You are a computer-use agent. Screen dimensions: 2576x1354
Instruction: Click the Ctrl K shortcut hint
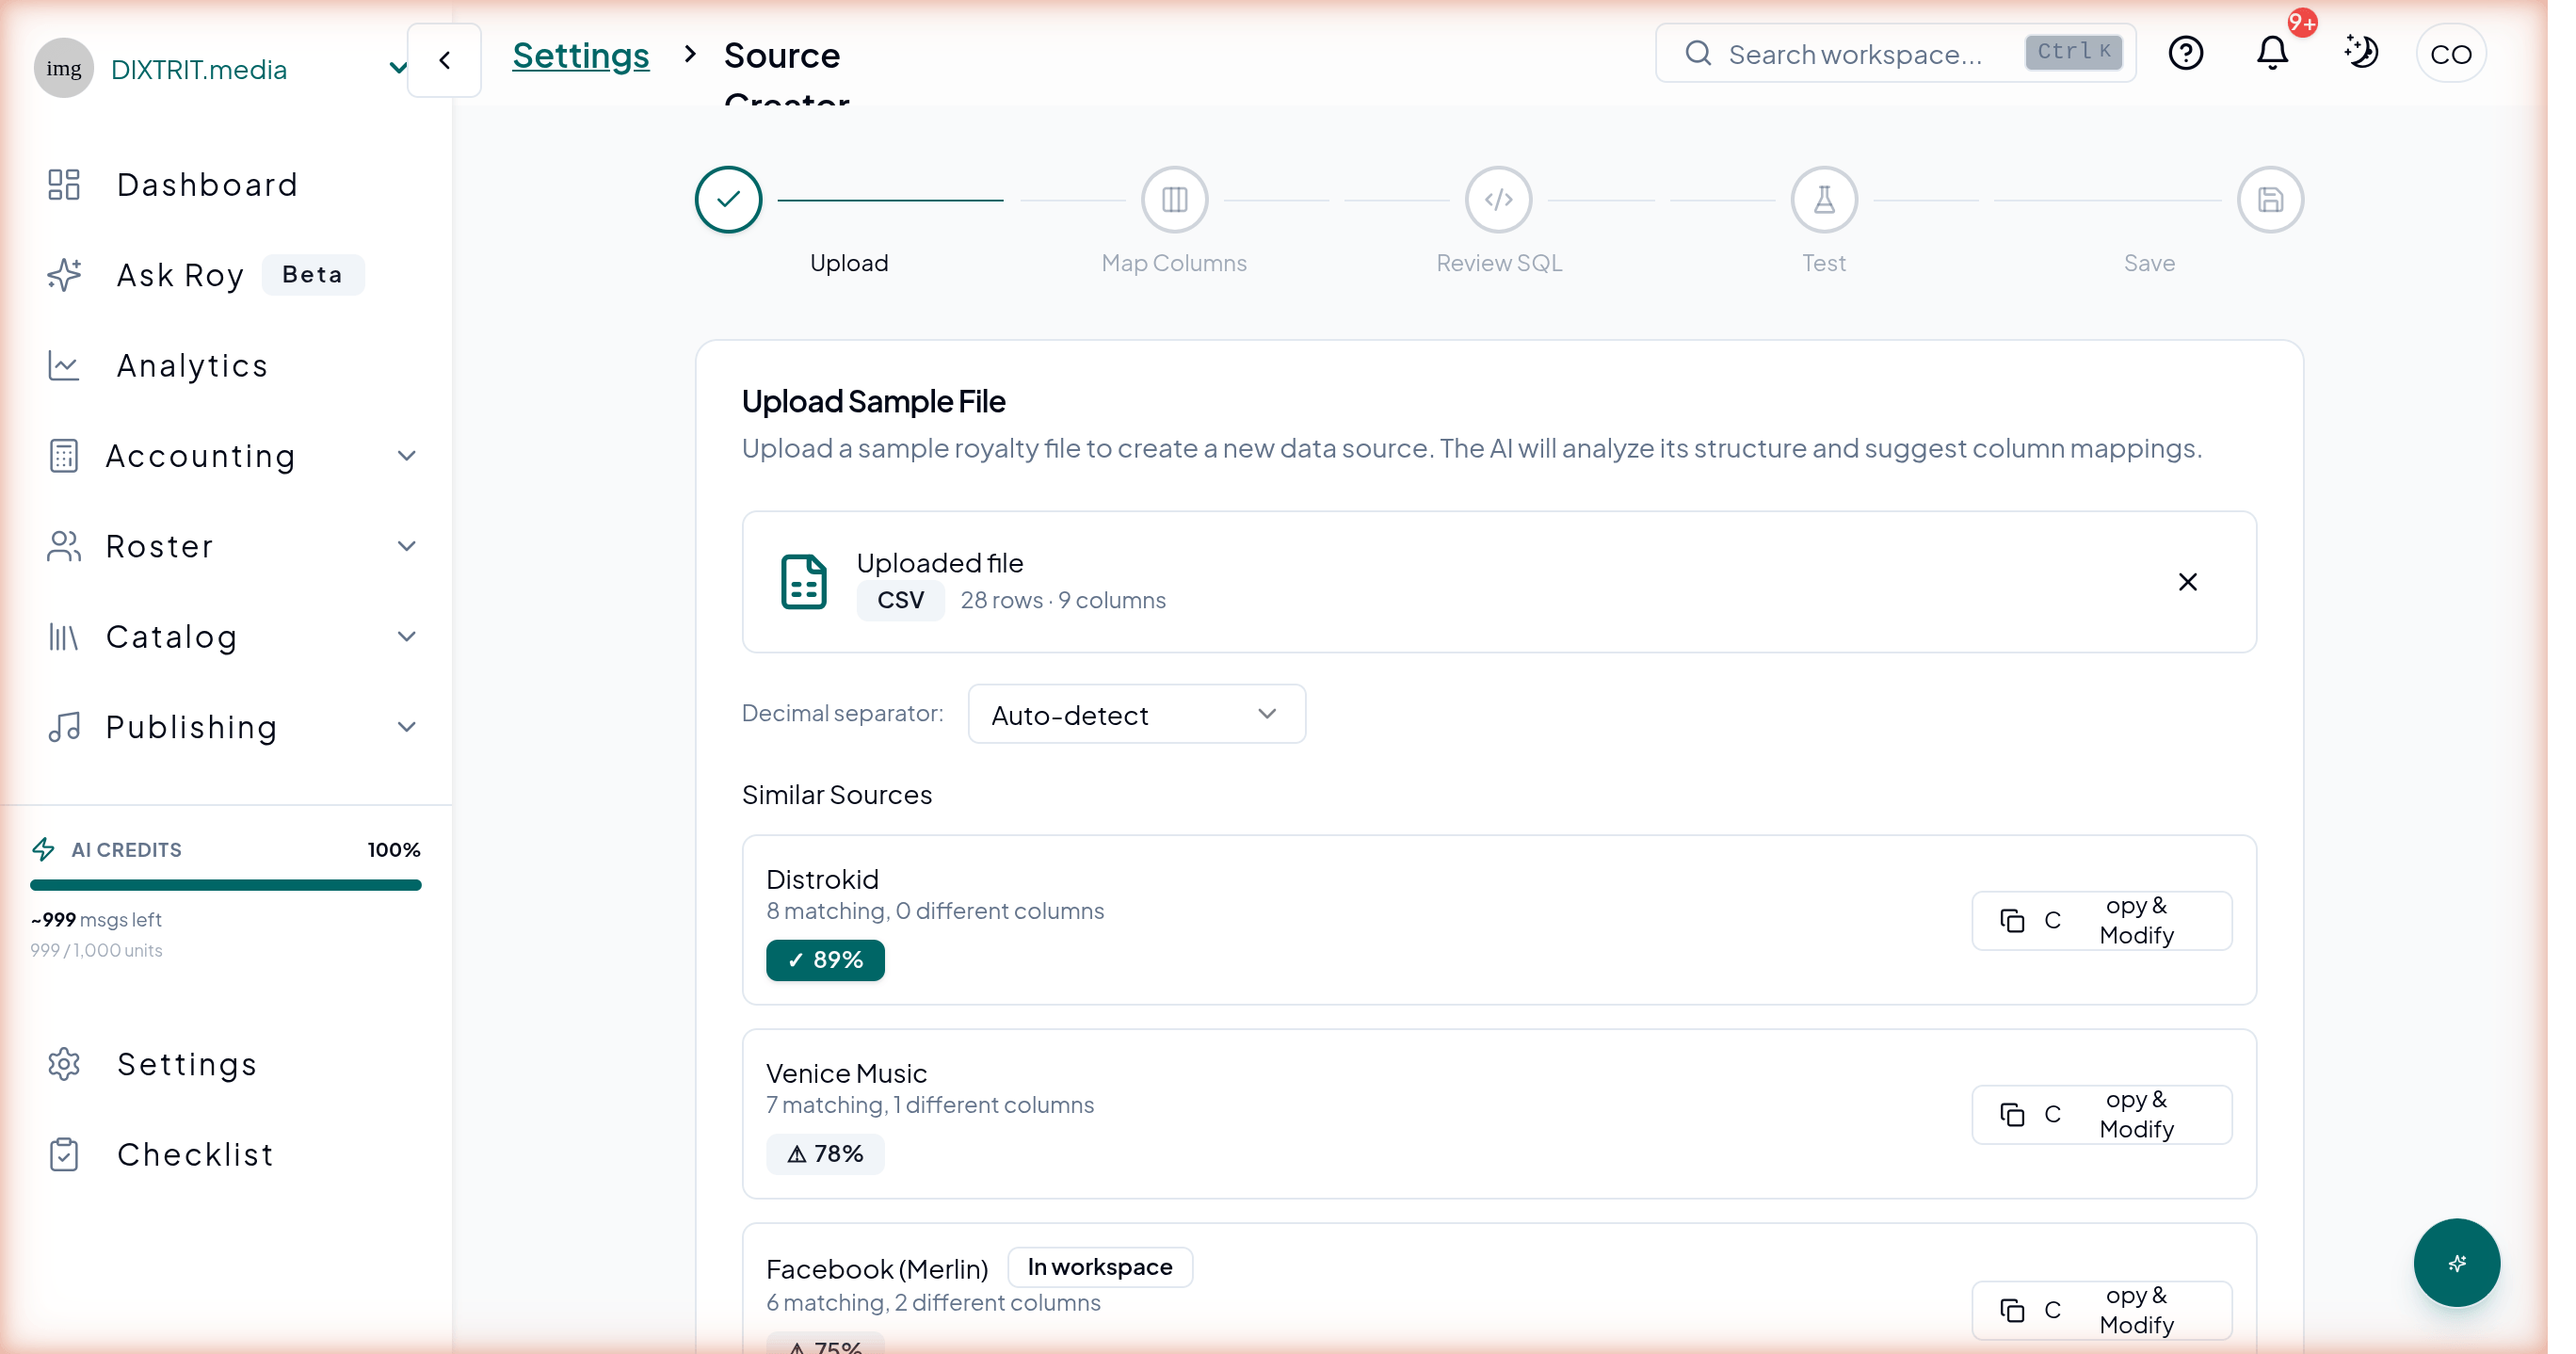(x=2074, y=52)
